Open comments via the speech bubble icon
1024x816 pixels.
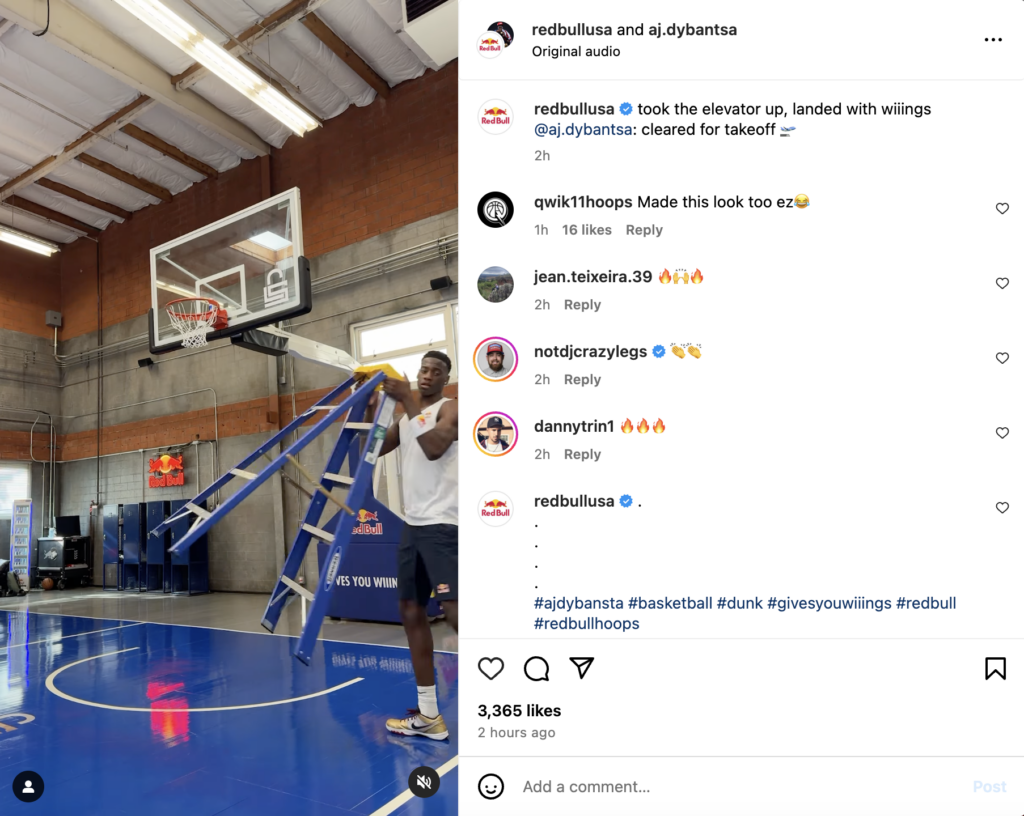click(536, 668)
